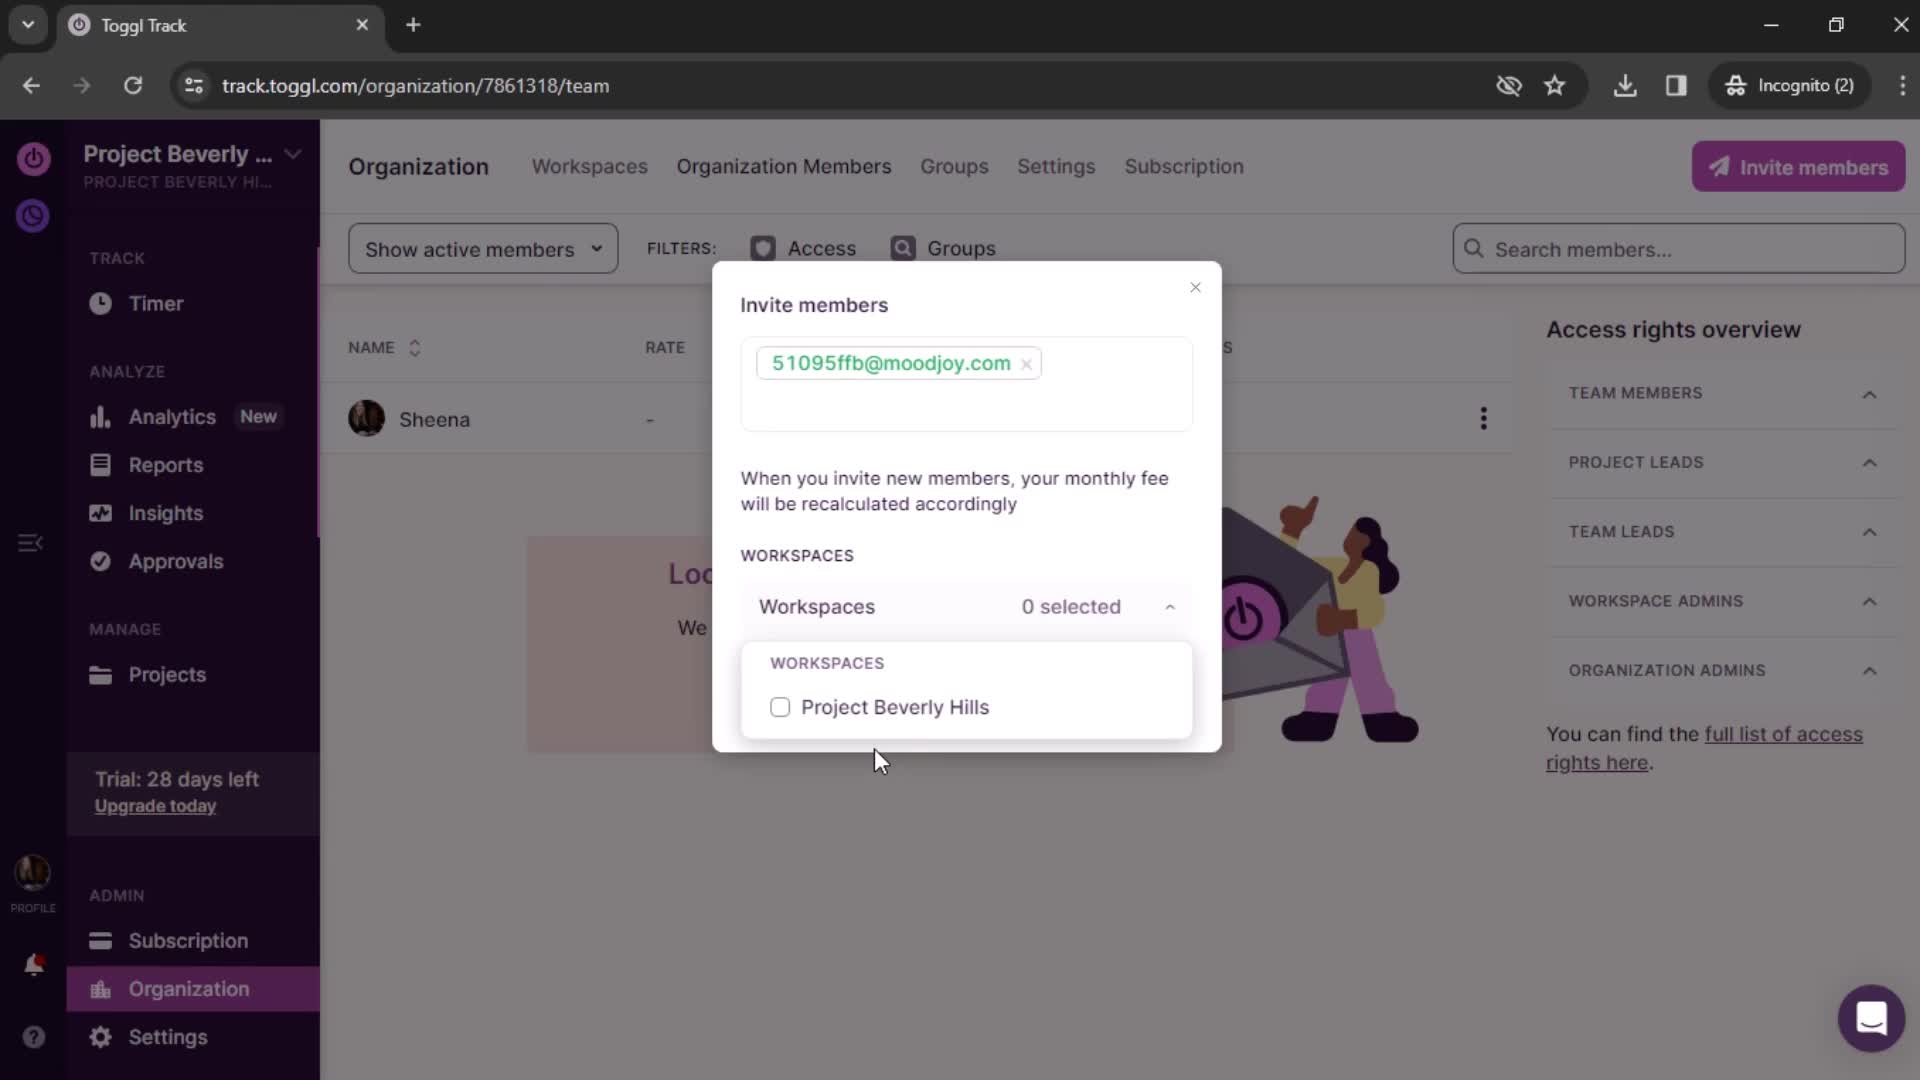Image resolution: width=1920 pixels, height=1080 pixels.
Task: Switch to the Organization Members tab
Action: click(x=785, y=166)
